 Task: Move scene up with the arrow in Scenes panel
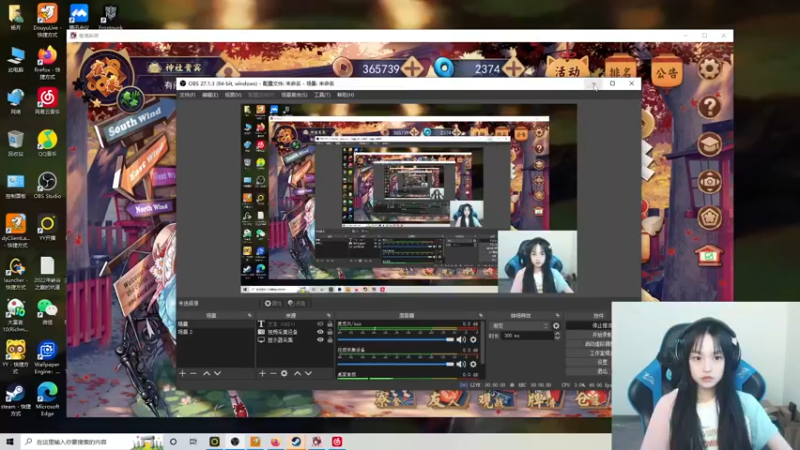[x=206, y=373]
